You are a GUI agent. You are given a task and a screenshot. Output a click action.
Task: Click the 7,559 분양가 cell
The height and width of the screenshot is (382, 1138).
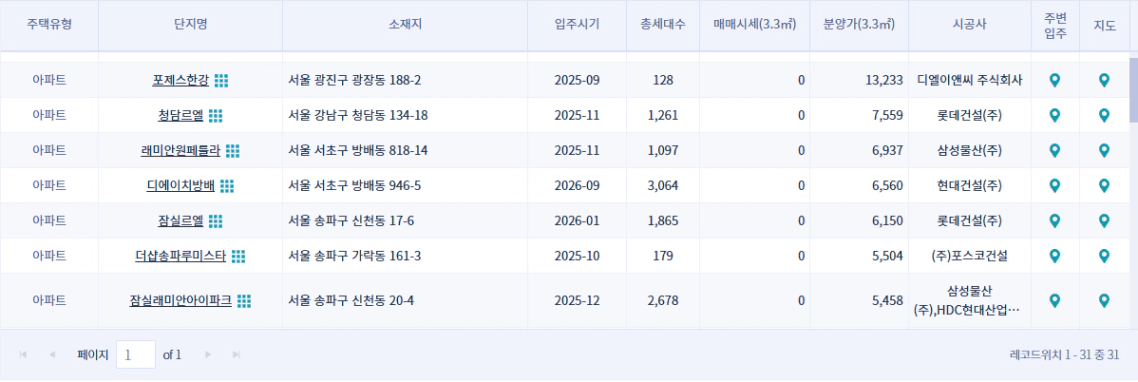coord(859,115)
